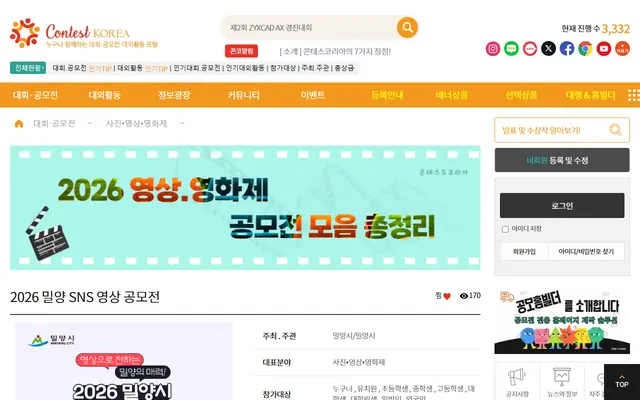Image resolution: width=640 pixels, height=400 pixels.
Task: Click the red 콘코알림 button
Action: click(241, 51)
